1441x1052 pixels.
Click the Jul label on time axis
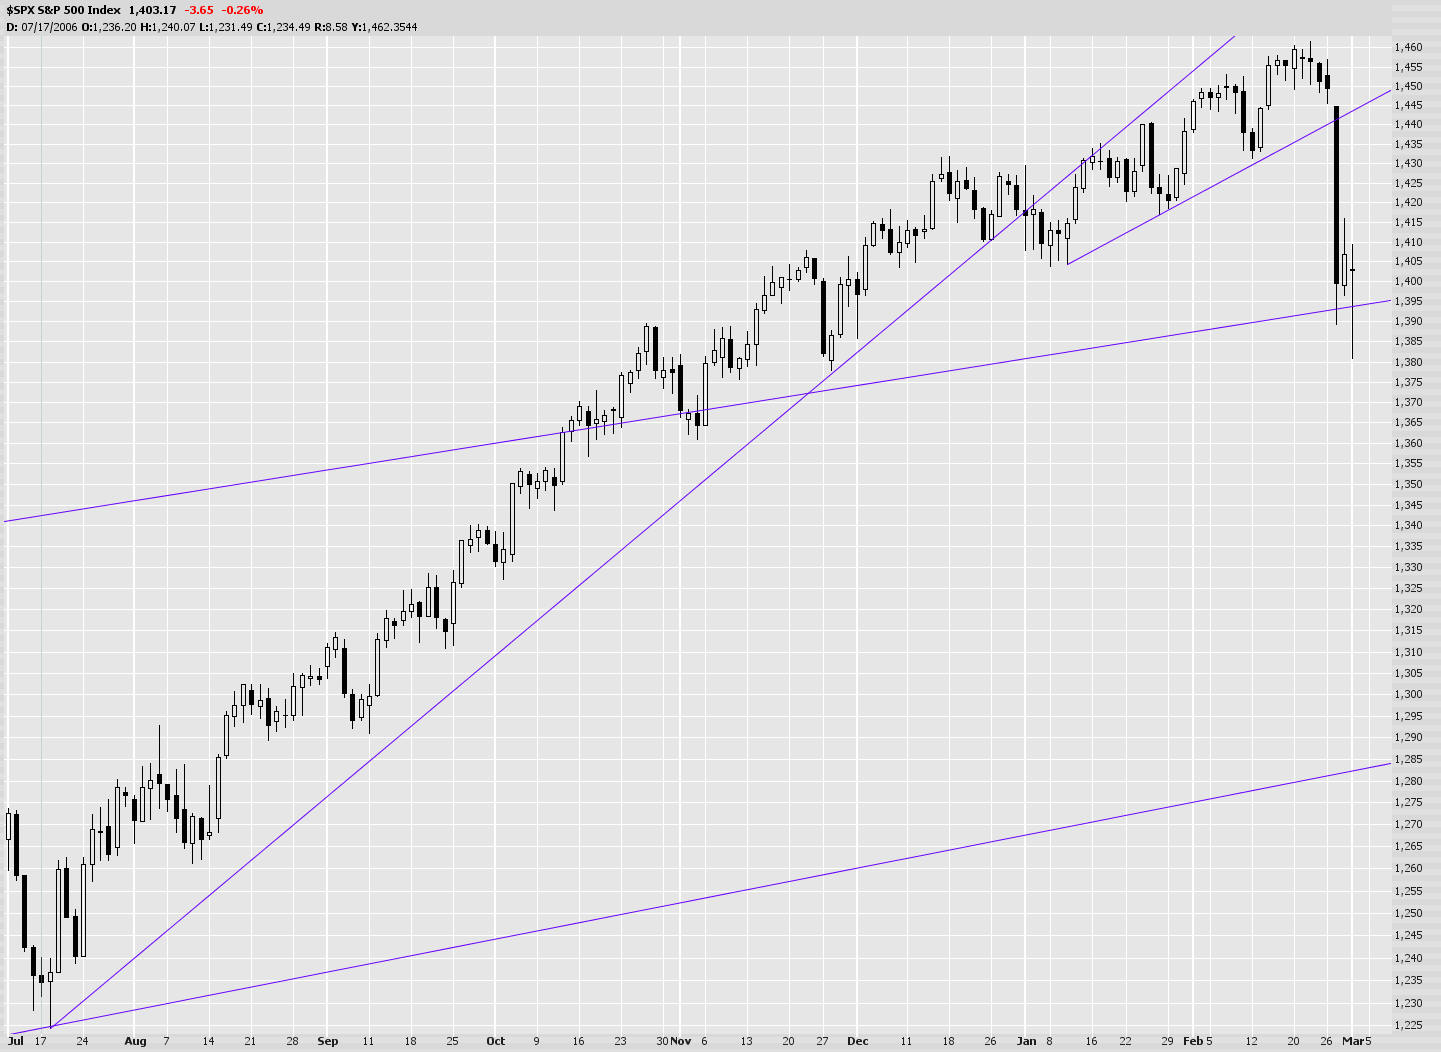(16, 1041)
